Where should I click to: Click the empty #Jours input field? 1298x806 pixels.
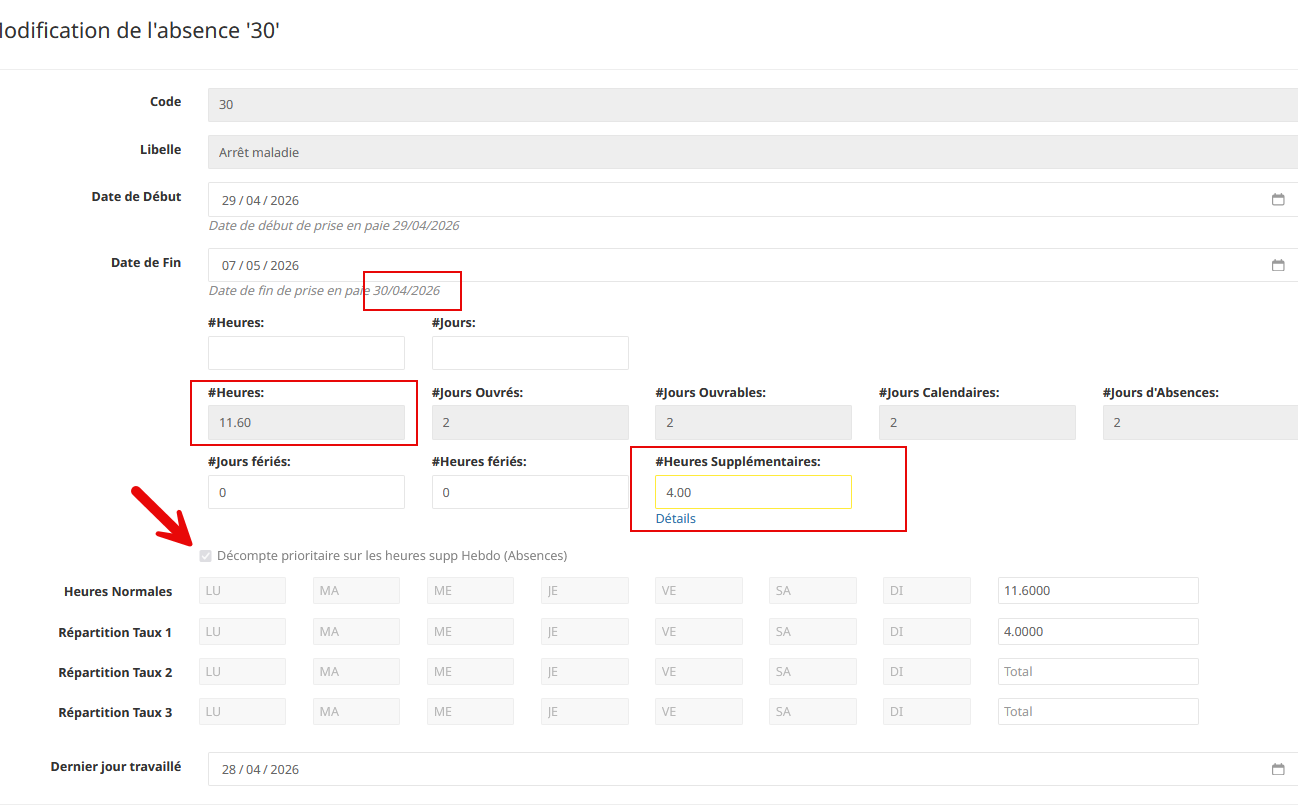[x=530, y=353]
